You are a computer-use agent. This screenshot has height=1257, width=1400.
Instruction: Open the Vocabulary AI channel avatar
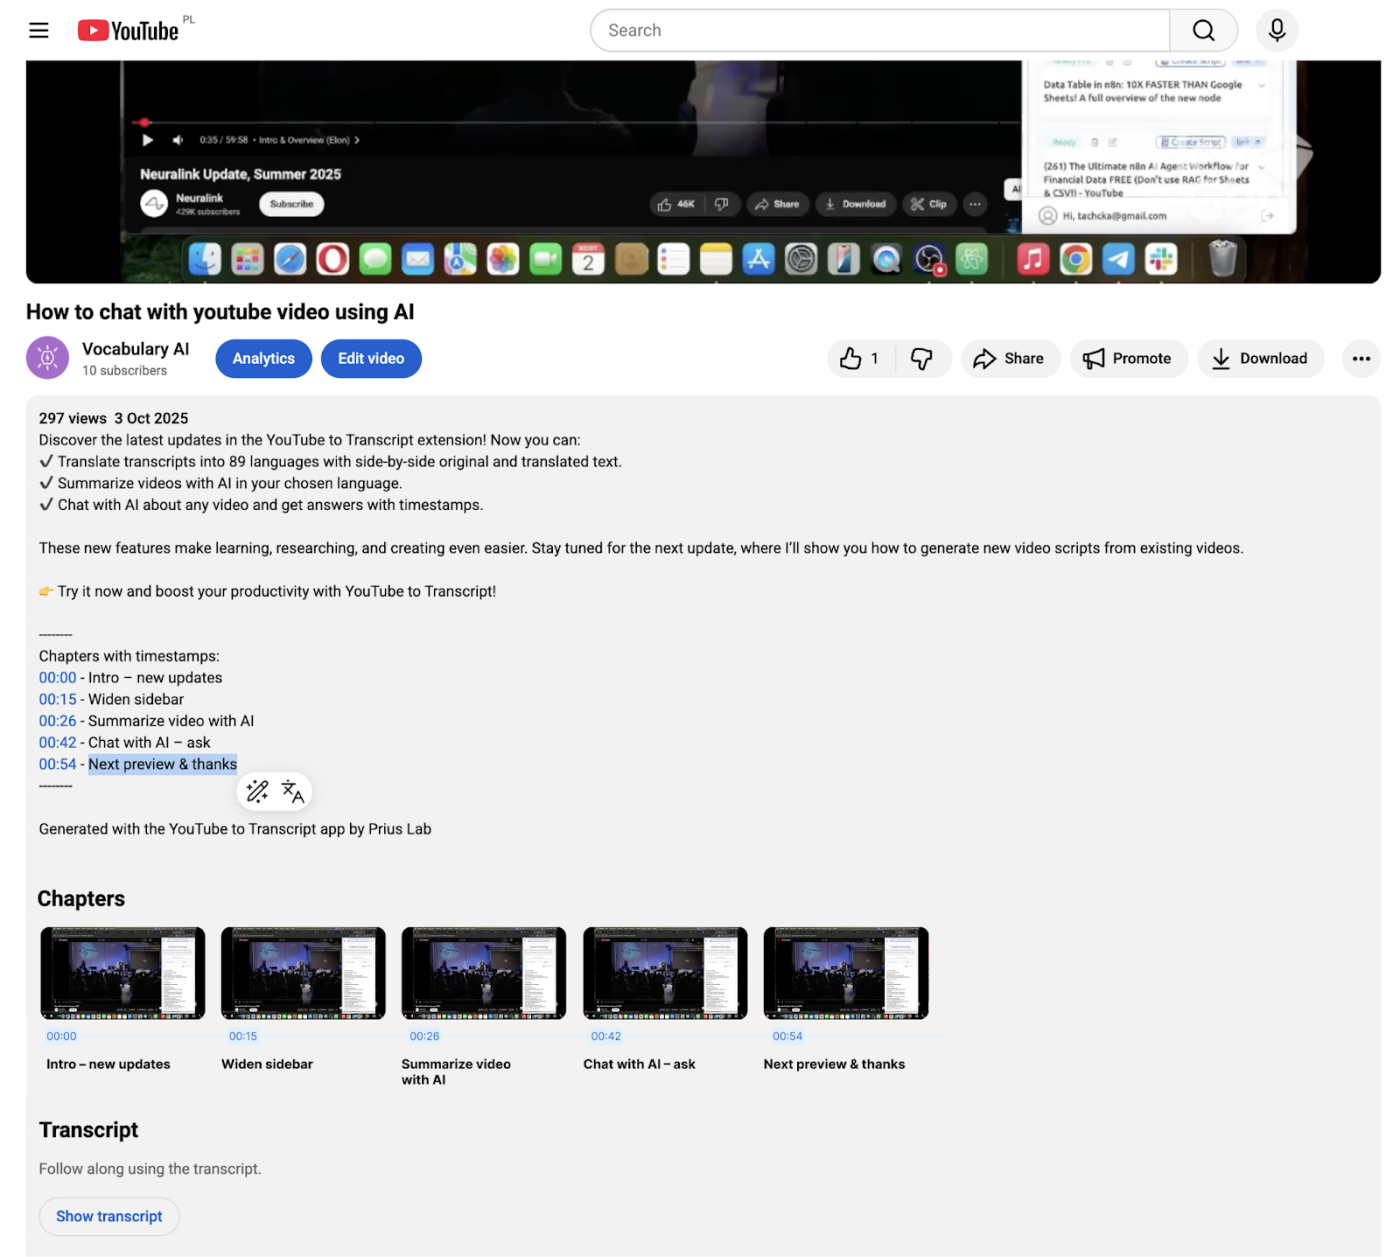click(x=47, y=358)
